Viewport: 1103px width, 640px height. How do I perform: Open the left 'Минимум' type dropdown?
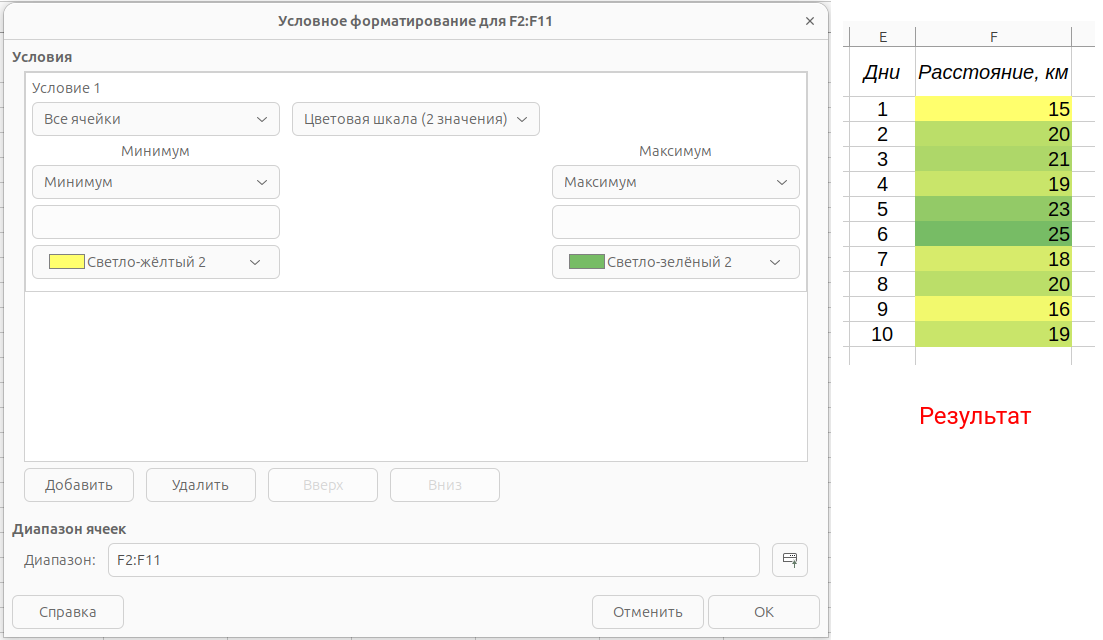coord(155,182)
